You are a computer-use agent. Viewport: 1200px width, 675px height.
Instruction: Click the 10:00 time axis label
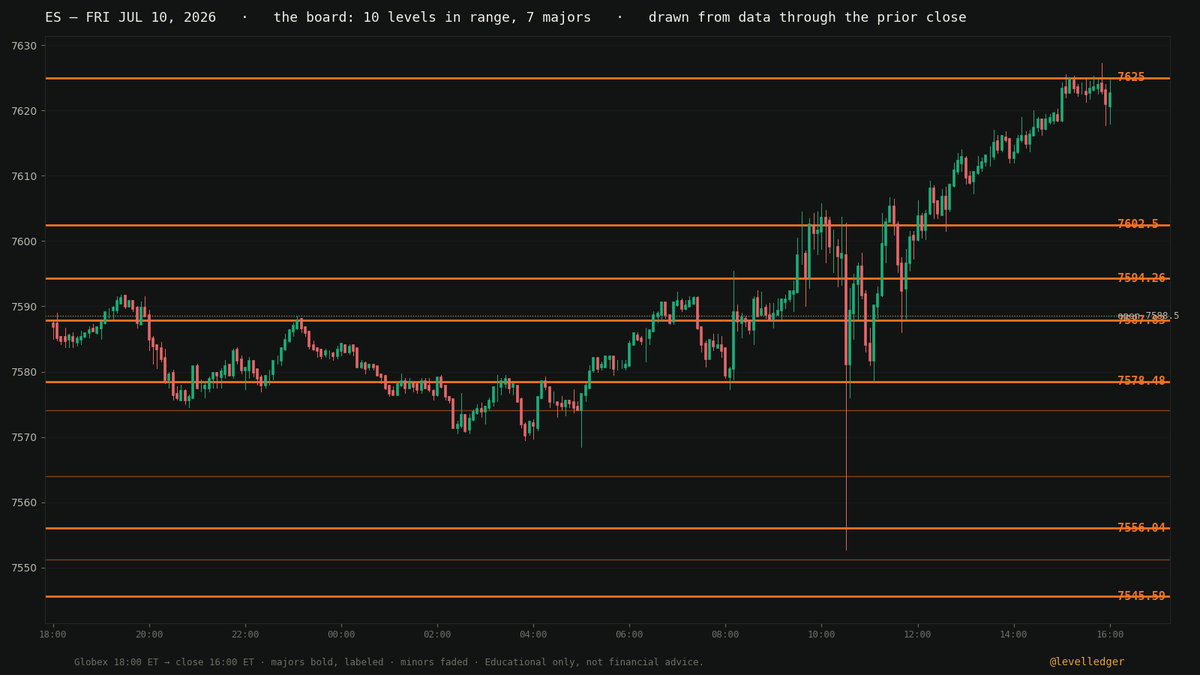821,634
